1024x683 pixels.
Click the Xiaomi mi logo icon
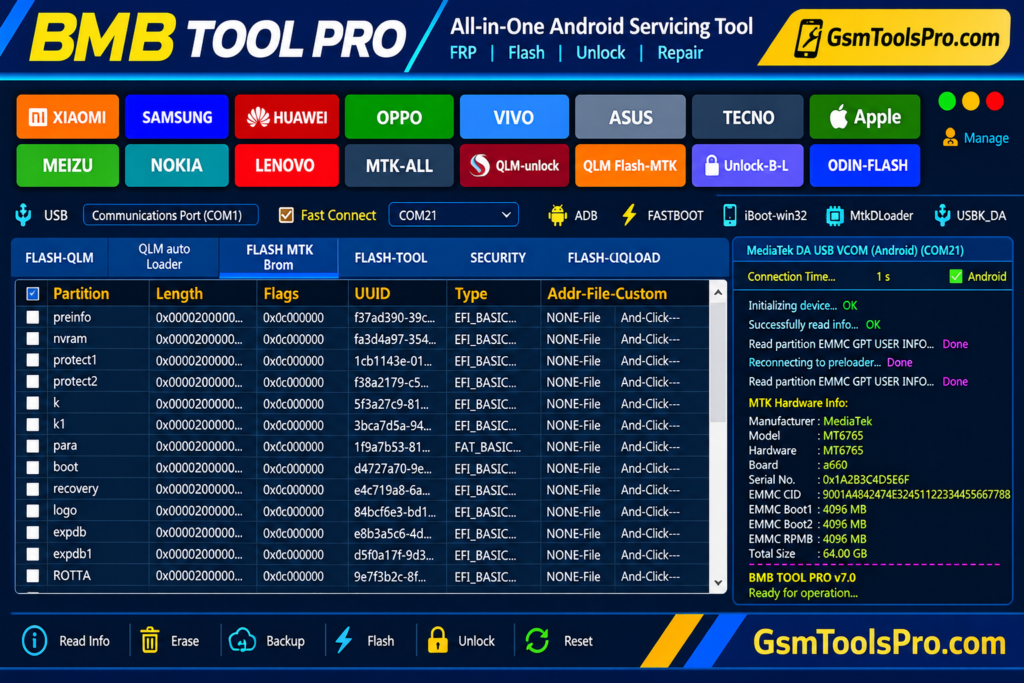pos(38,118)
